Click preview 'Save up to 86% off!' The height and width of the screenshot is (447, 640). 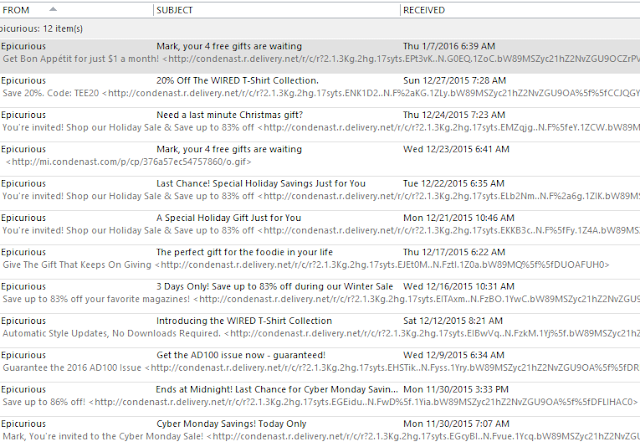tap(44, 402)
